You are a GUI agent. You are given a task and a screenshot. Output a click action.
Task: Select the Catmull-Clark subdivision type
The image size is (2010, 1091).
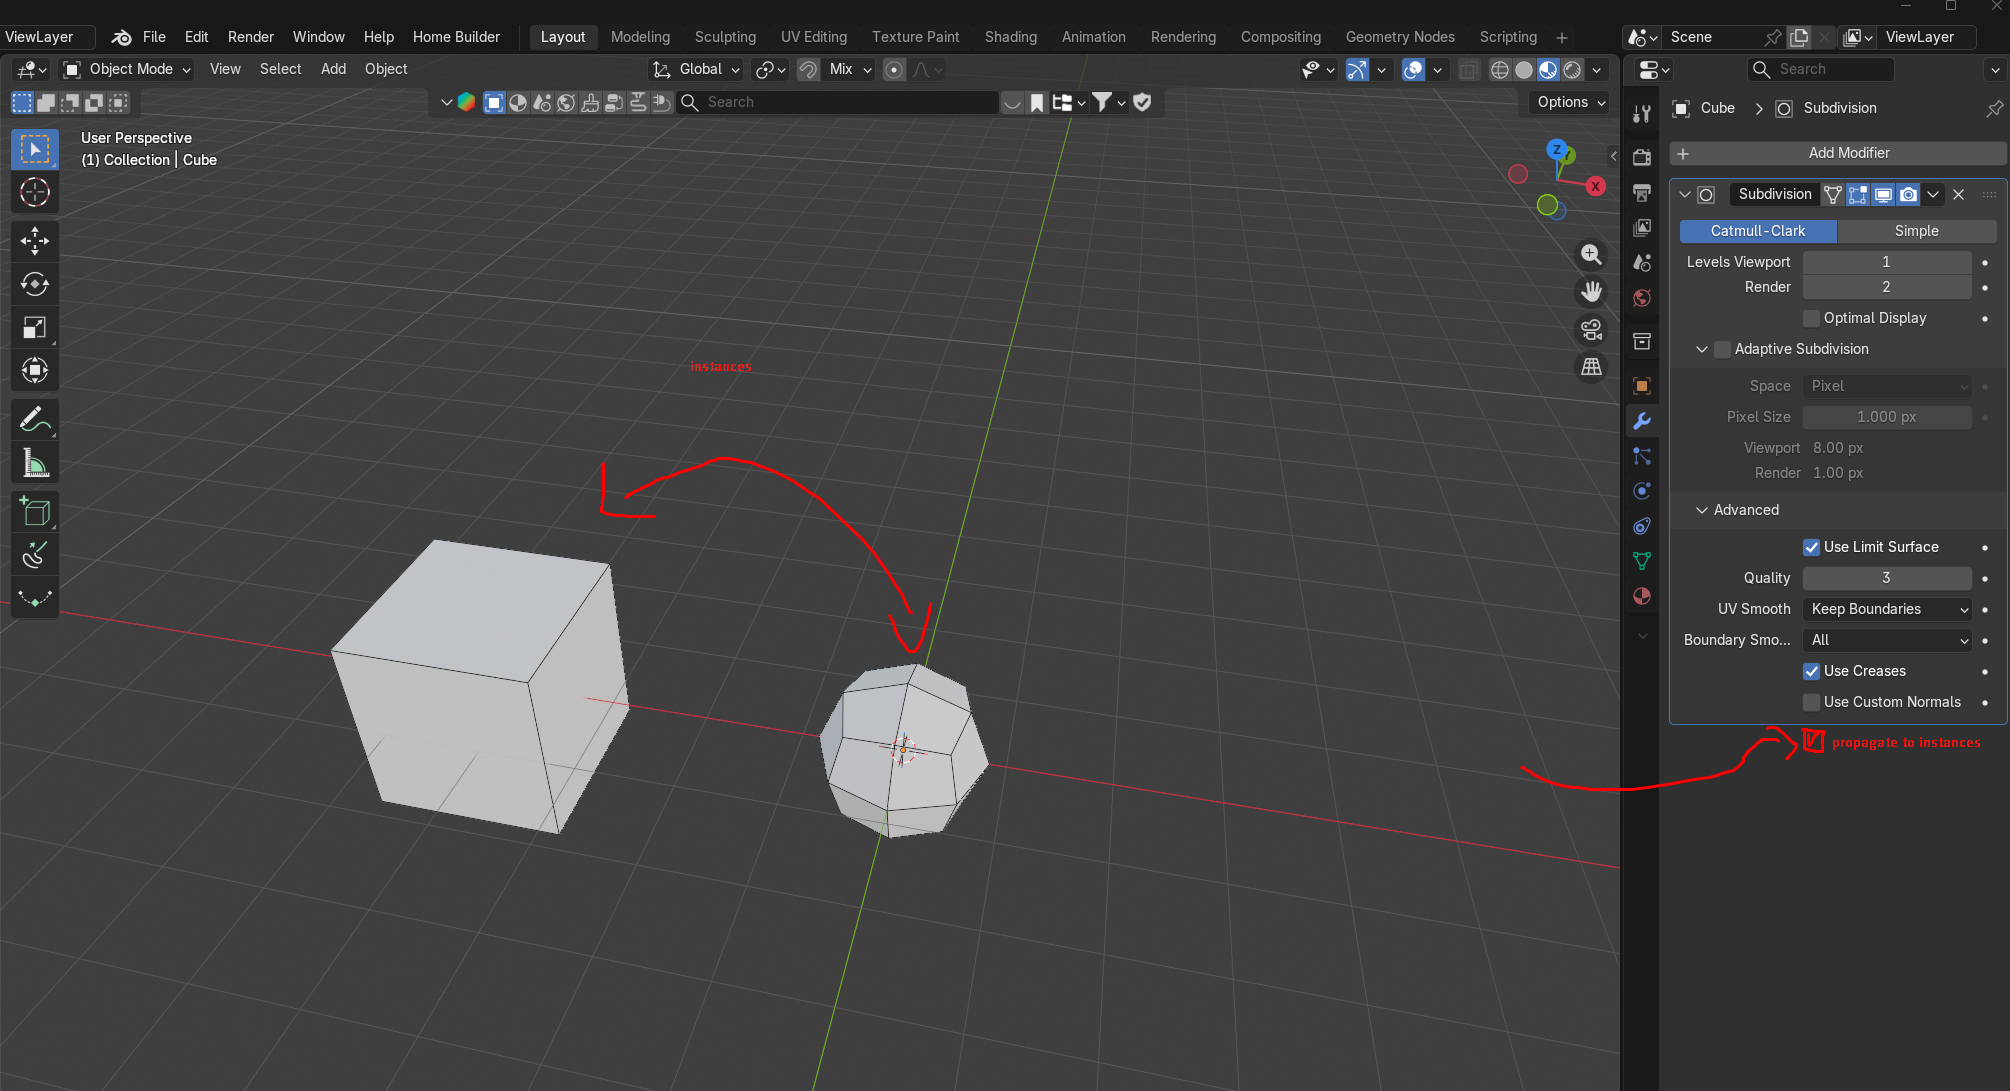(x=1758, y=231)
